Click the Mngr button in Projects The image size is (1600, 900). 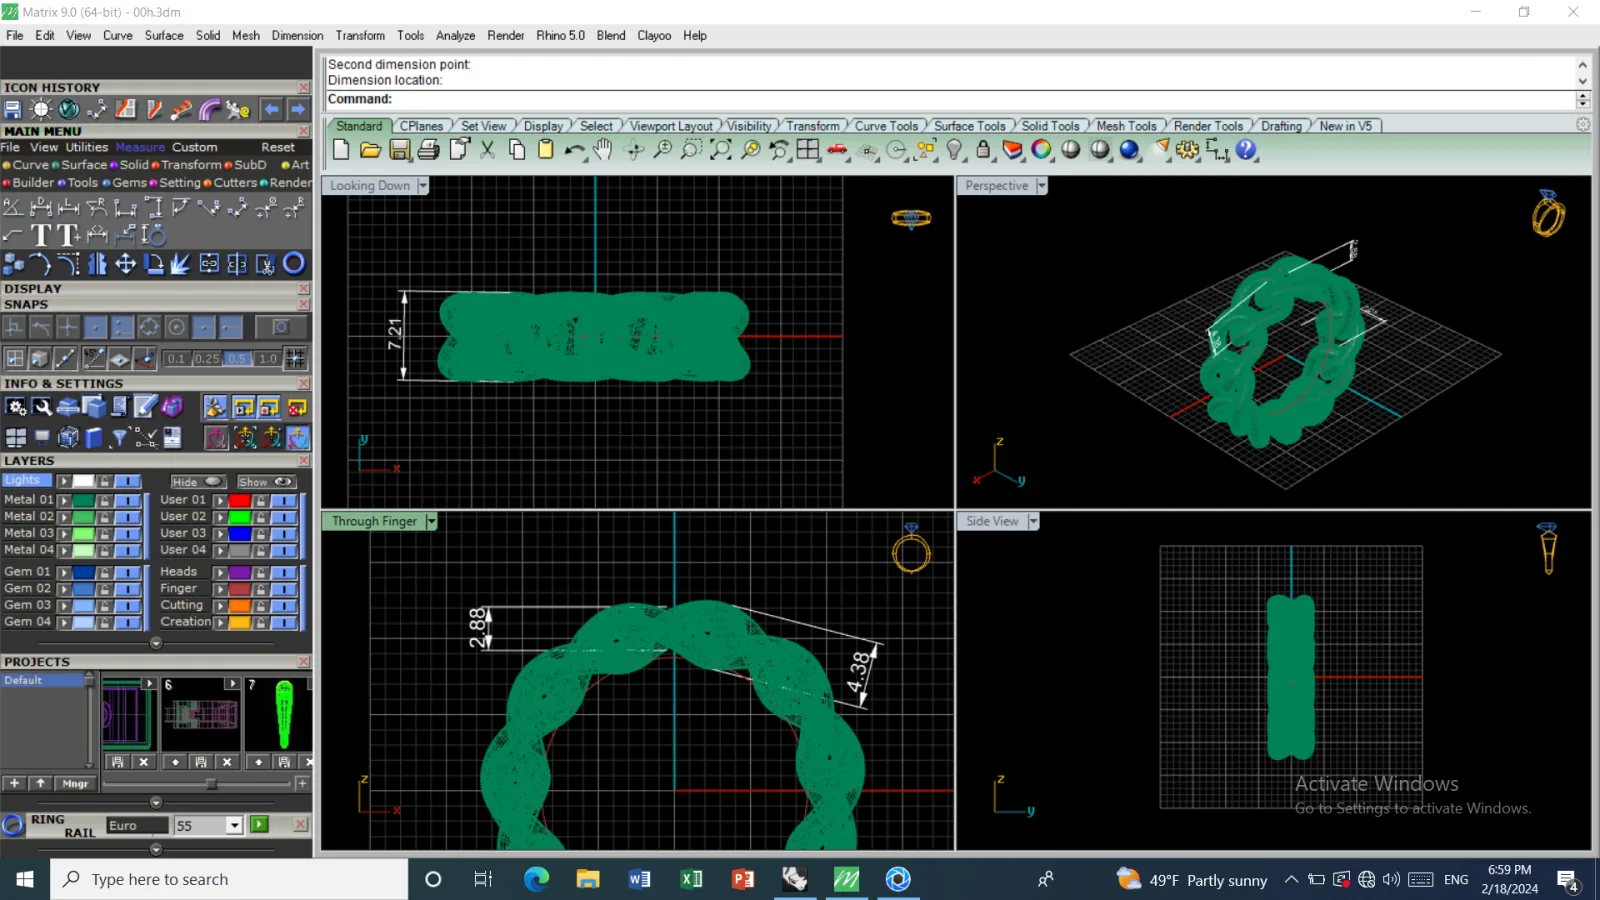(x=76, y=783)
